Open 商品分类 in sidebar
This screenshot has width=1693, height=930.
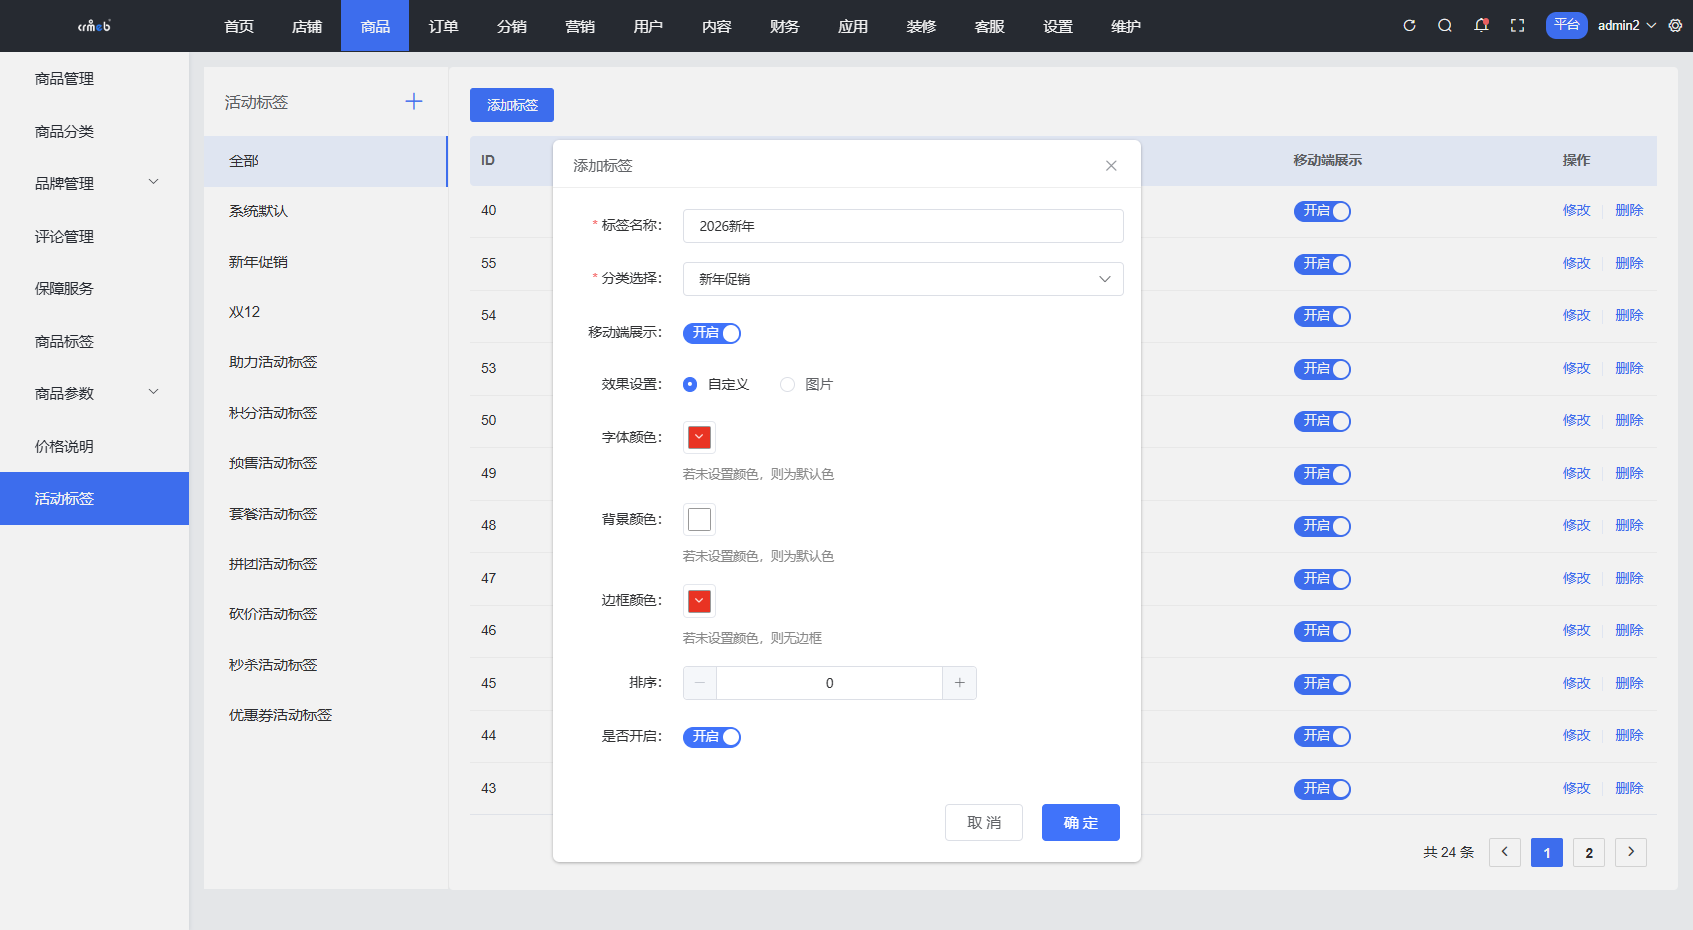point(94,131)
